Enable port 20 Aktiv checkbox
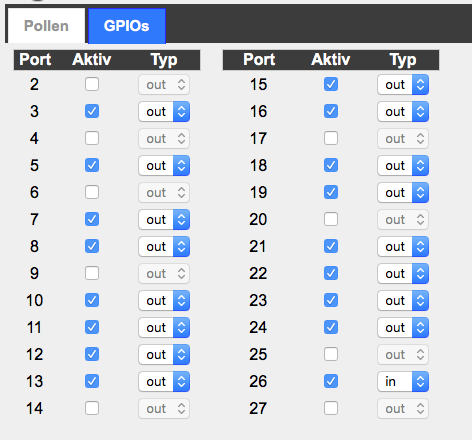Viewport: 472px width, 440px height. coord(331,219)
